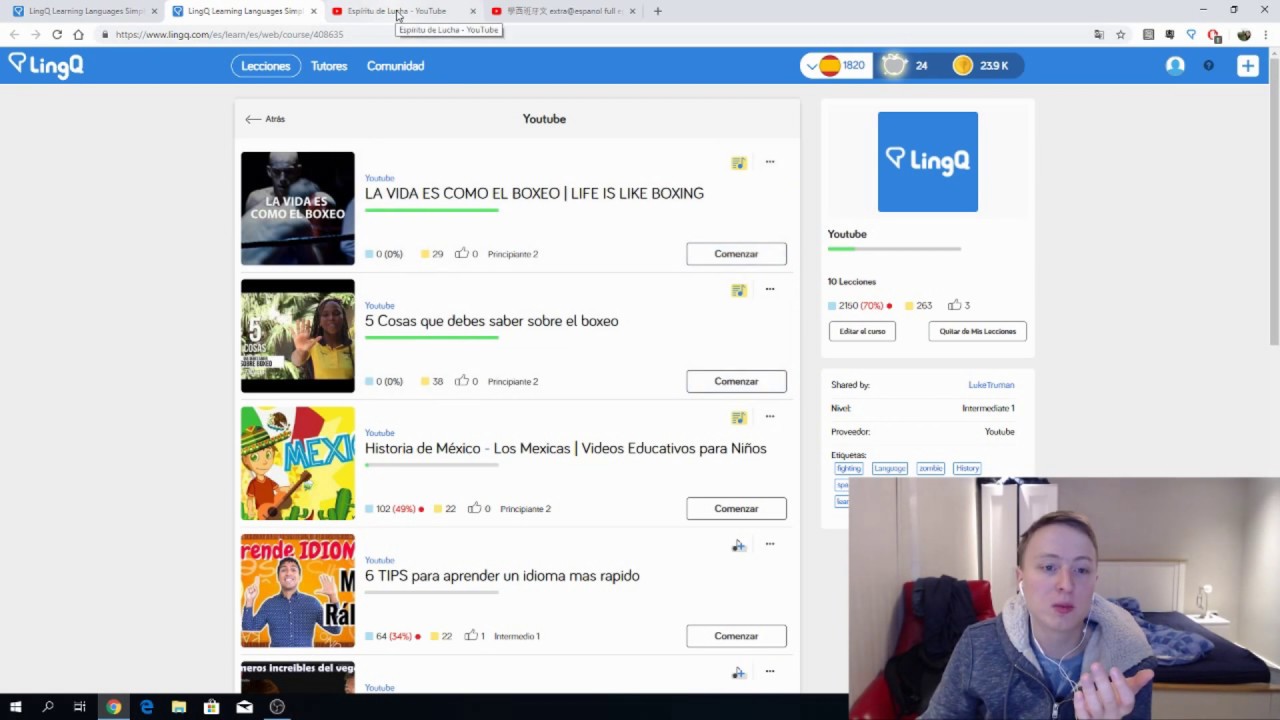Open more options for 5 Cosas sobre el boxeo
The width and height of the screenshot is (1280, 720).
click(770, 289)
